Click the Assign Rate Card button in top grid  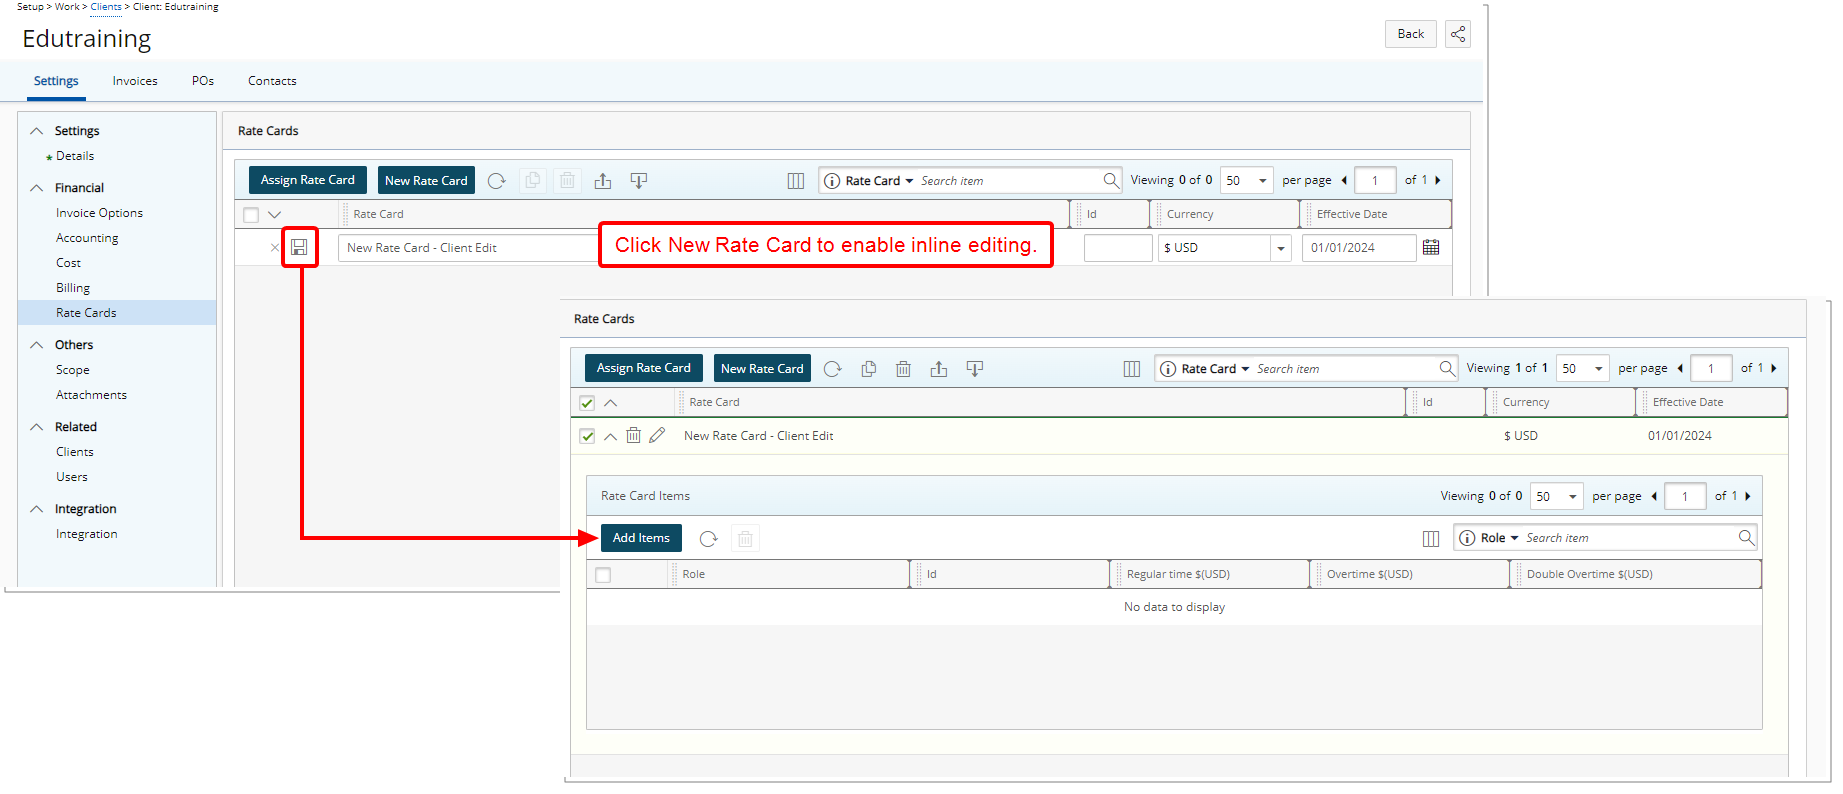(x=307, y=180)
